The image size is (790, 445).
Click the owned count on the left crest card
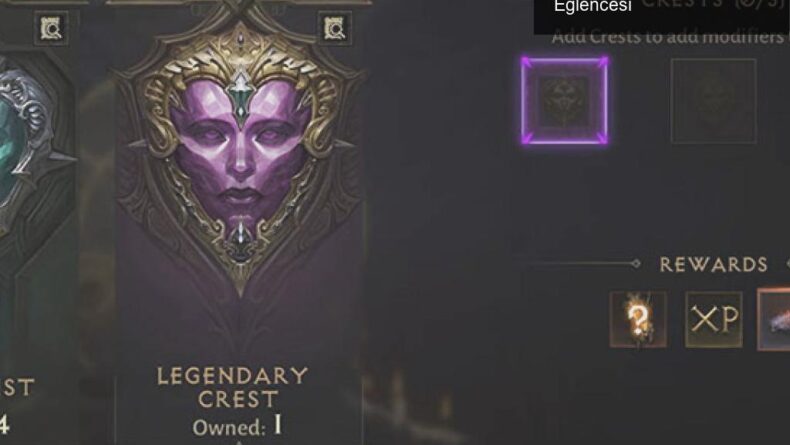pos(4,424)
